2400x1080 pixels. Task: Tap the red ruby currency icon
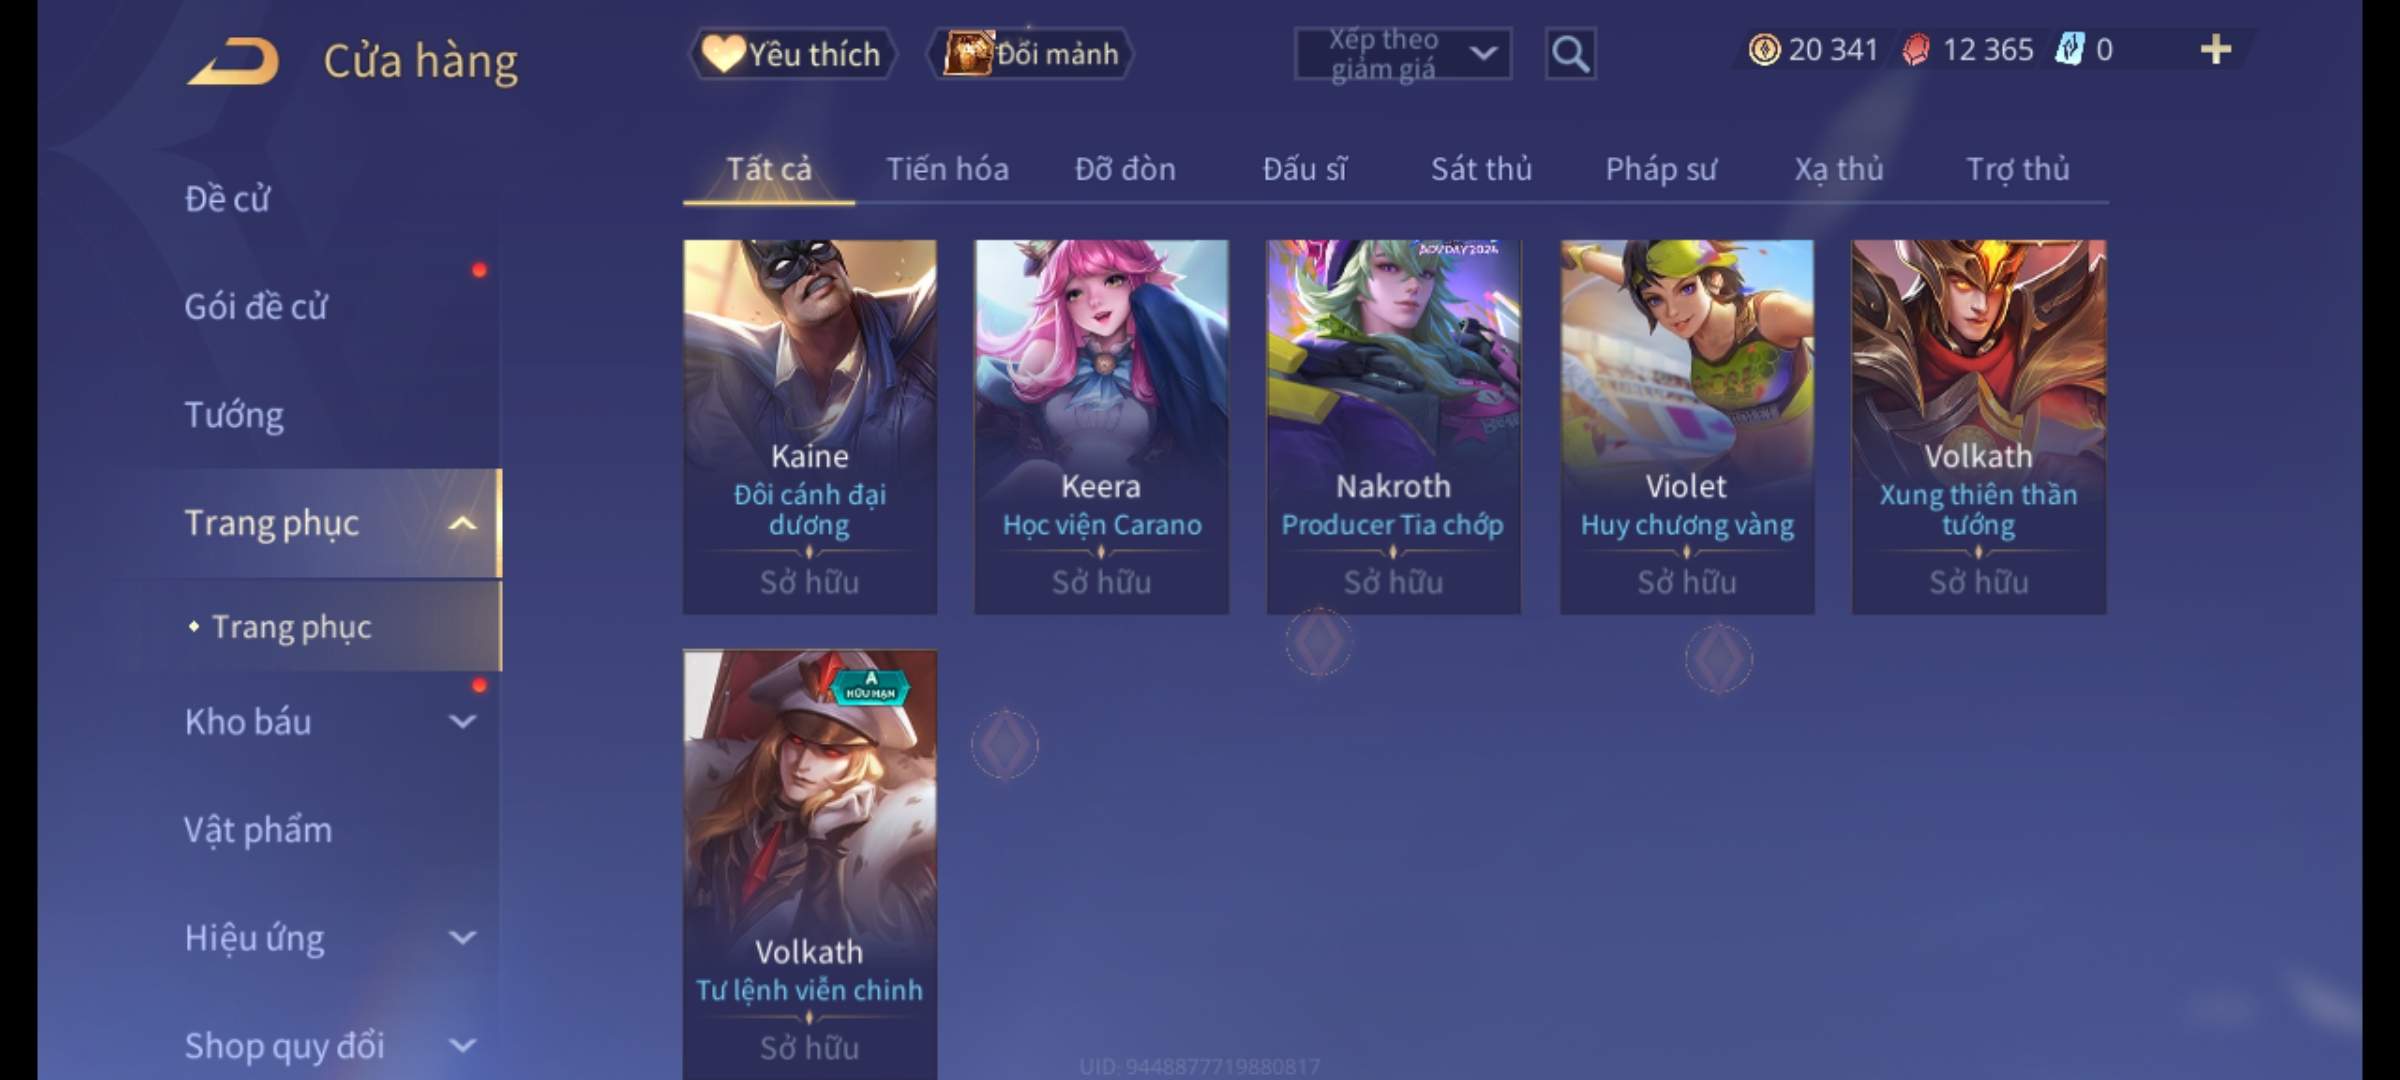pos(1916,49)
